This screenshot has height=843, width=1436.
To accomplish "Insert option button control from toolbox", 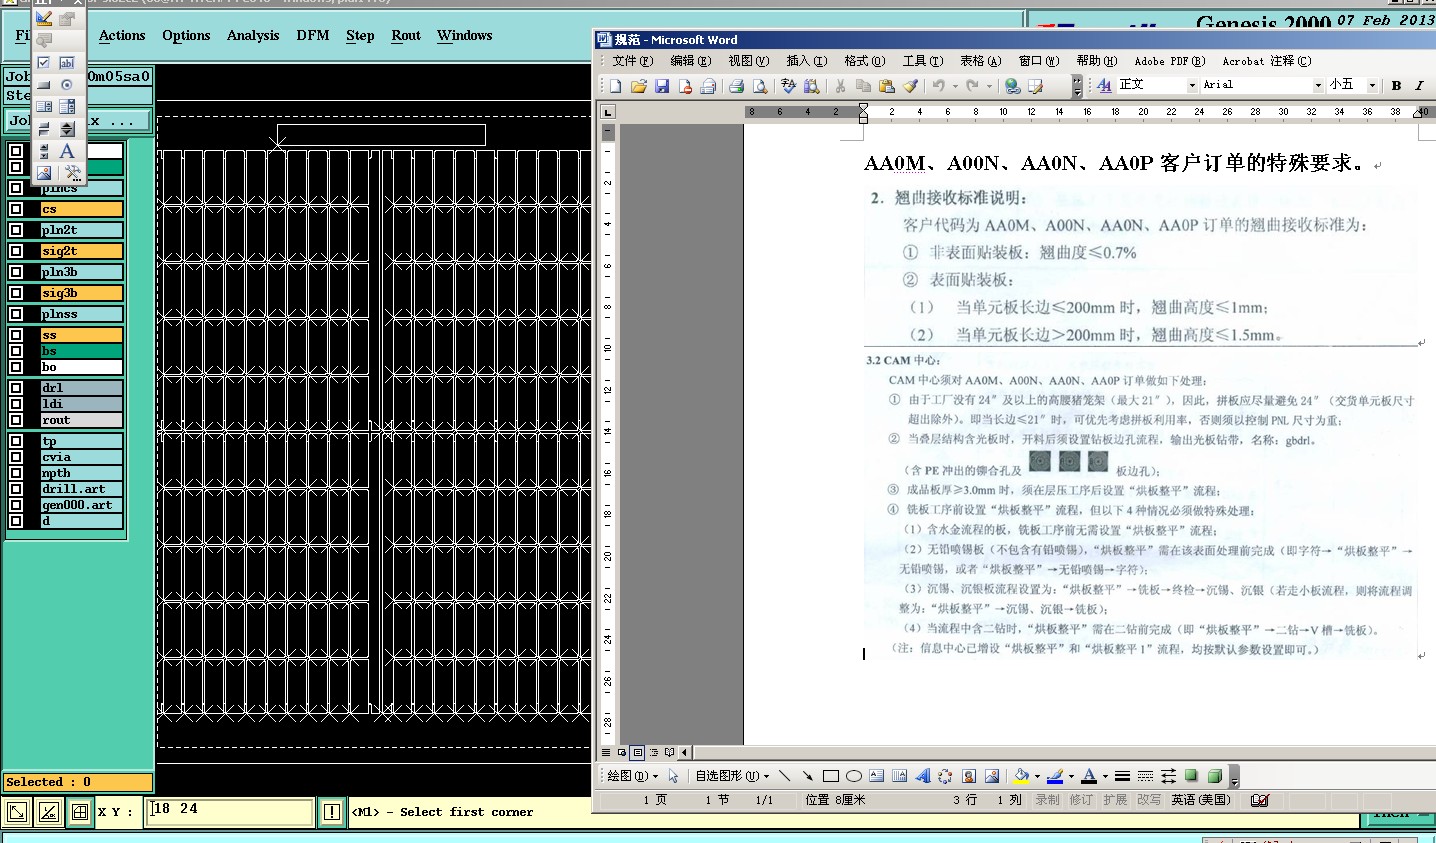I will click(x=67, y=84).
